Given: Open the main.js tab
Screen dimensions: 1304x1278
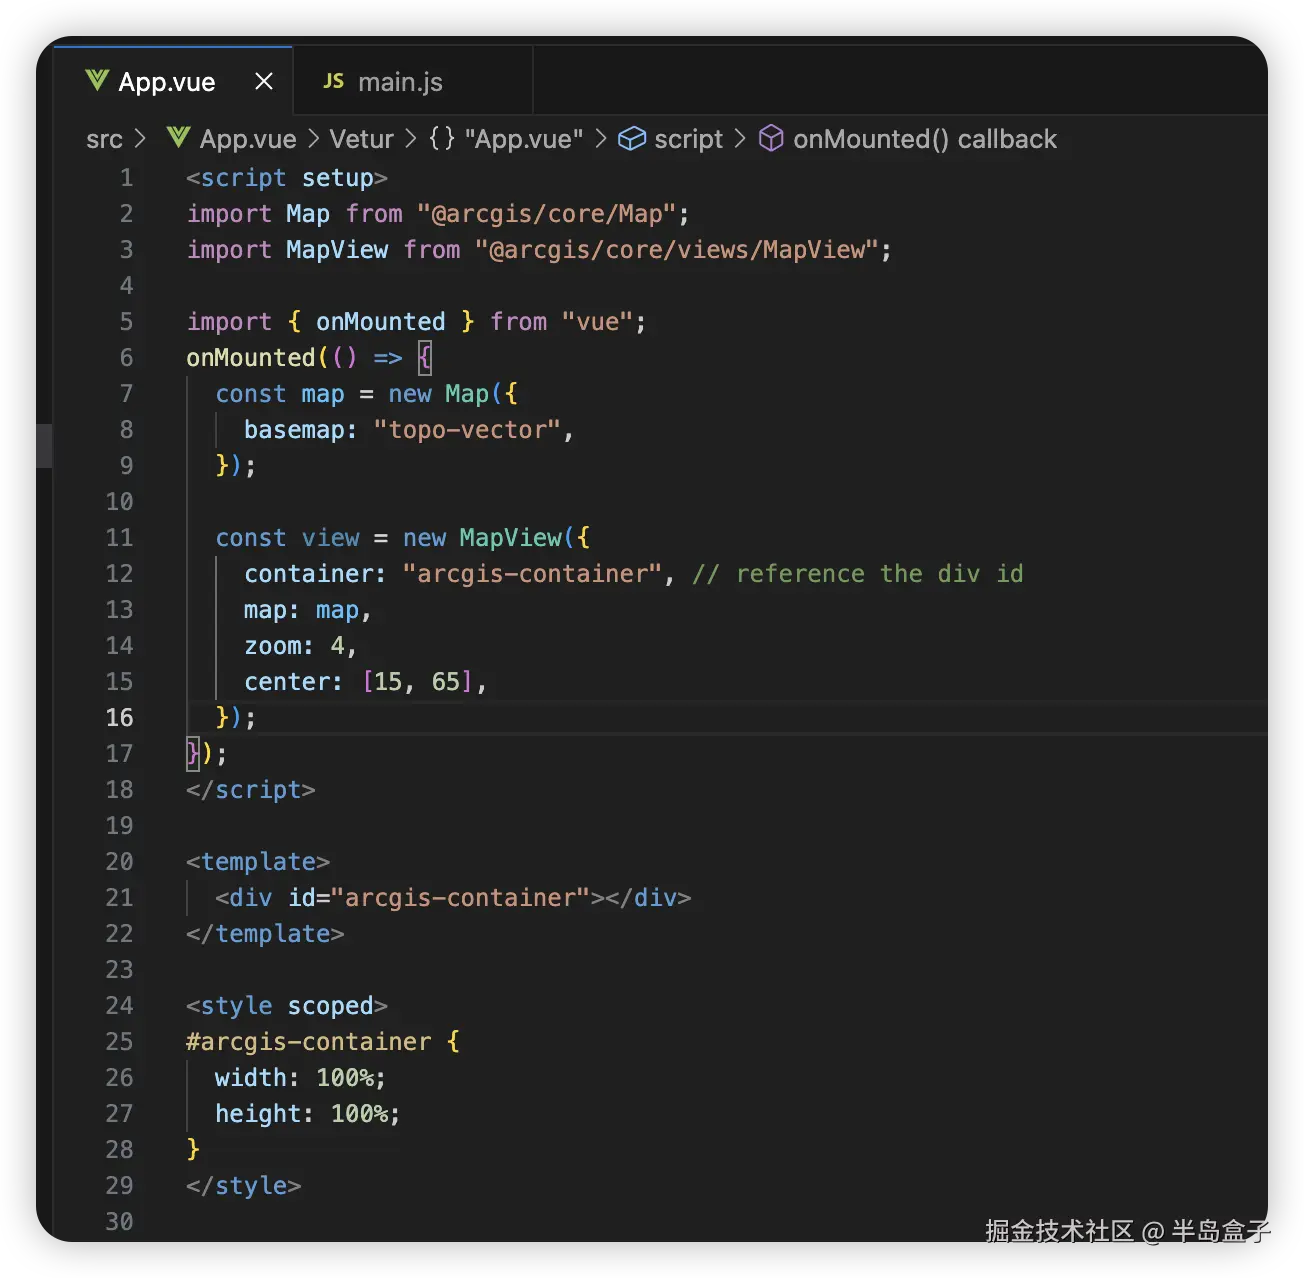Looking at the screenshot, I should [x=412, y=81].
